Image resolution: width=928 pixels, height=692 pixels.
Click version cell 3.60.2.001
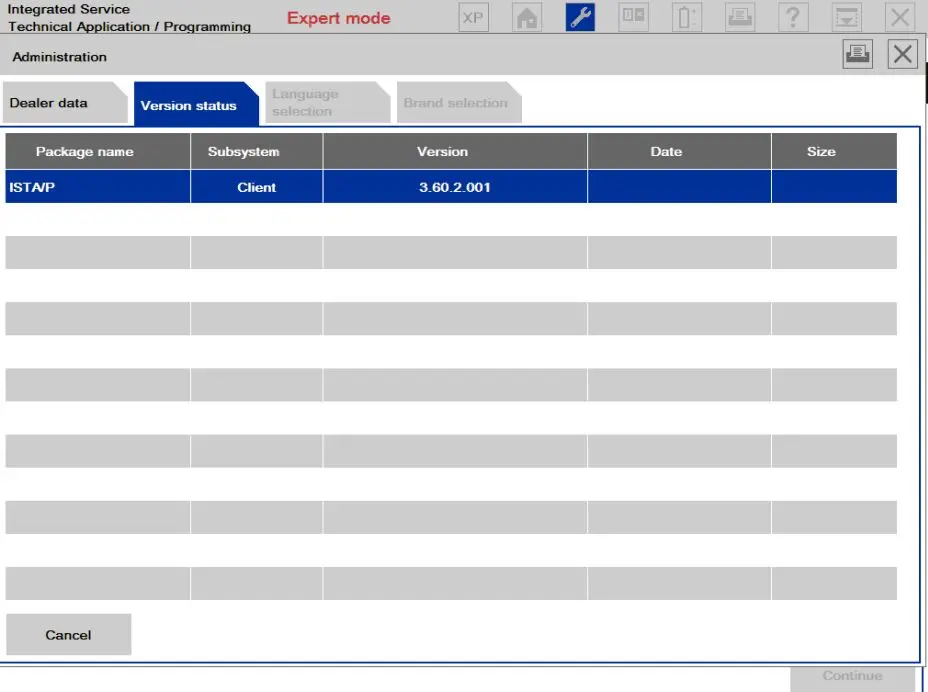pyautogui.click(x=455, y=187)
